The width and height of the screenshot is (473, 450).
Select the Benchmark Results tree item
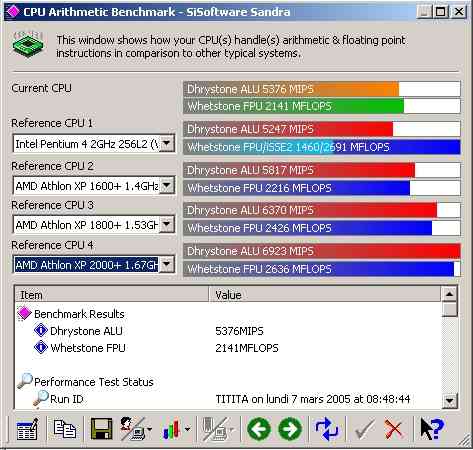tap(79, 314)
